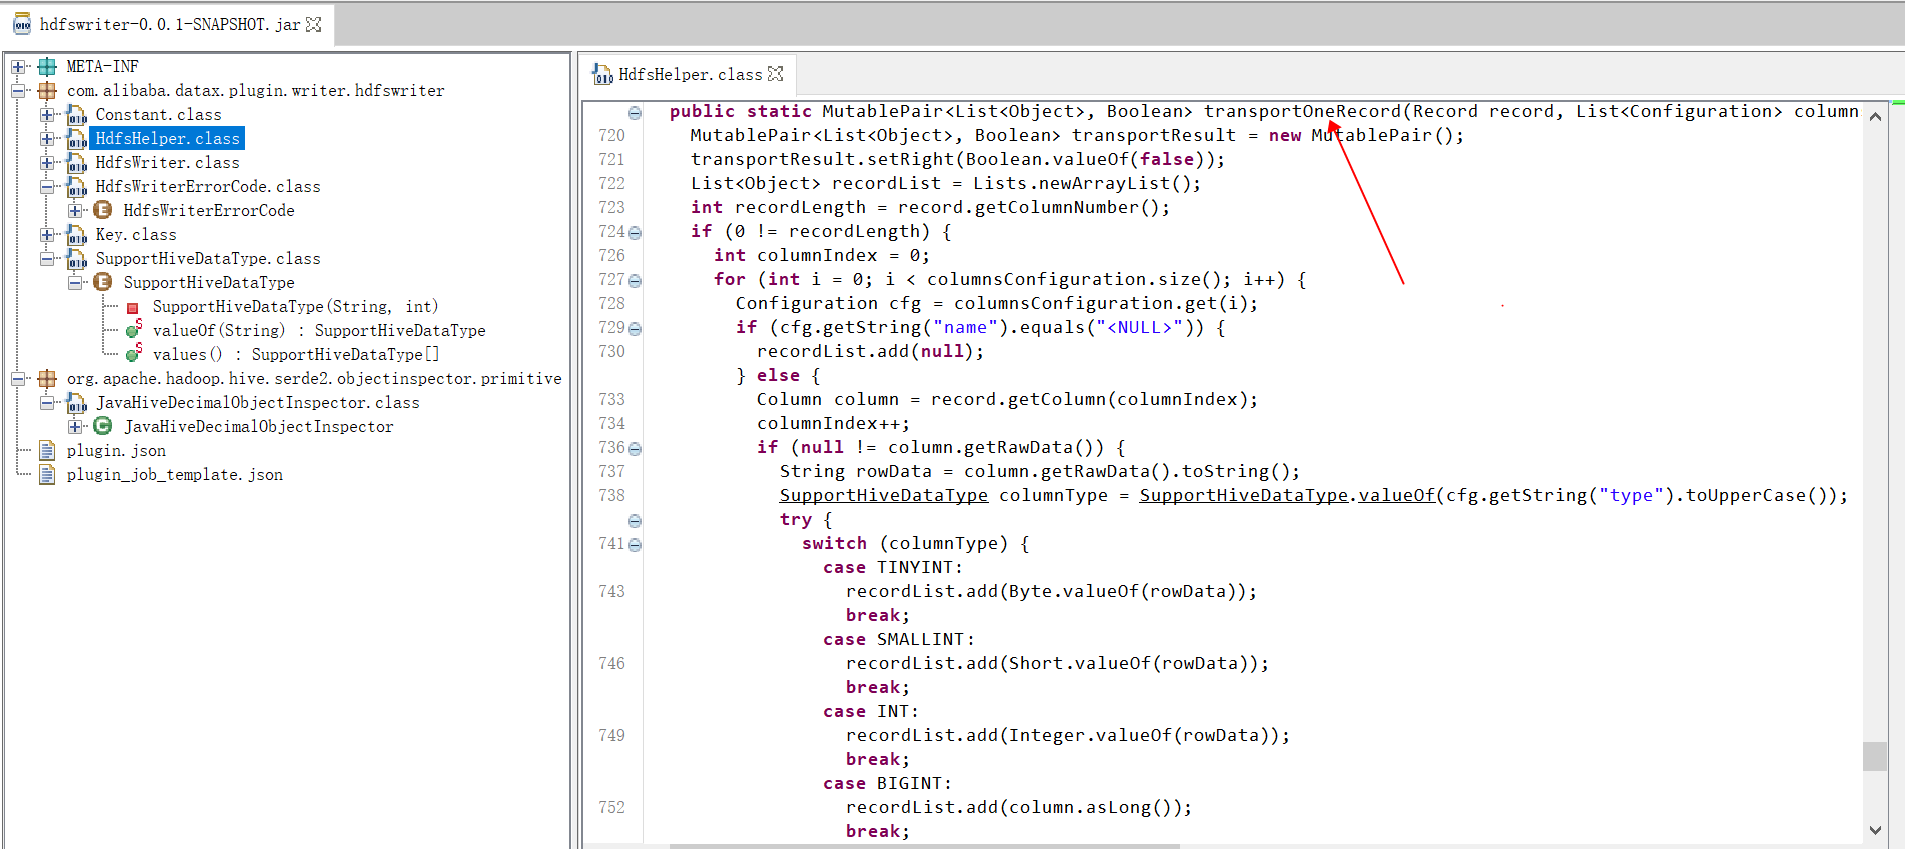This screenshot has width=1905, height=849.
Task: Click the class icon on HdfsHelper.class tab
Action: [x=602, y=74]
